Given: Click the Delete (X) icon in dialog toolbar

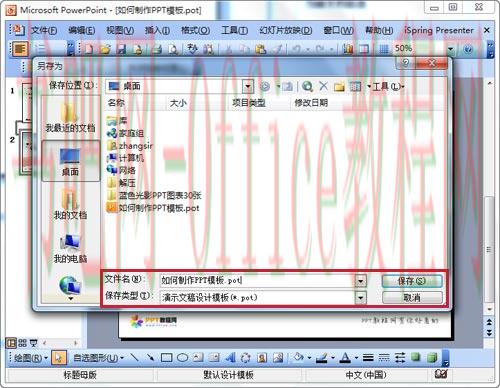Looking at the screenshot, I should tap(323, 86).
